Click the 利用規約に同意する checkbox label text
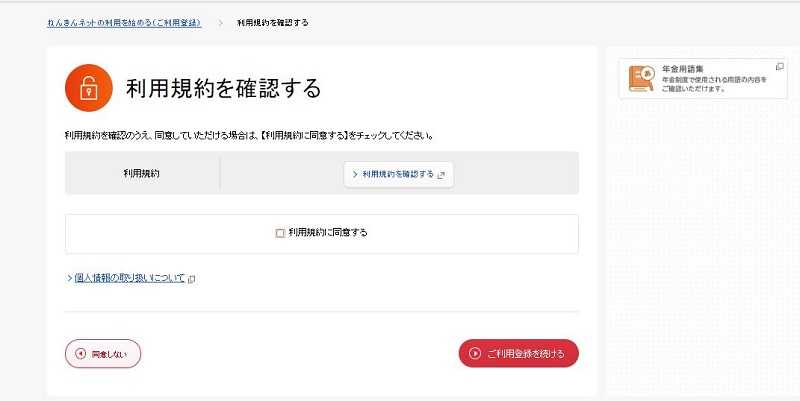Screen dimensions: 800x401 pos(328,233)
